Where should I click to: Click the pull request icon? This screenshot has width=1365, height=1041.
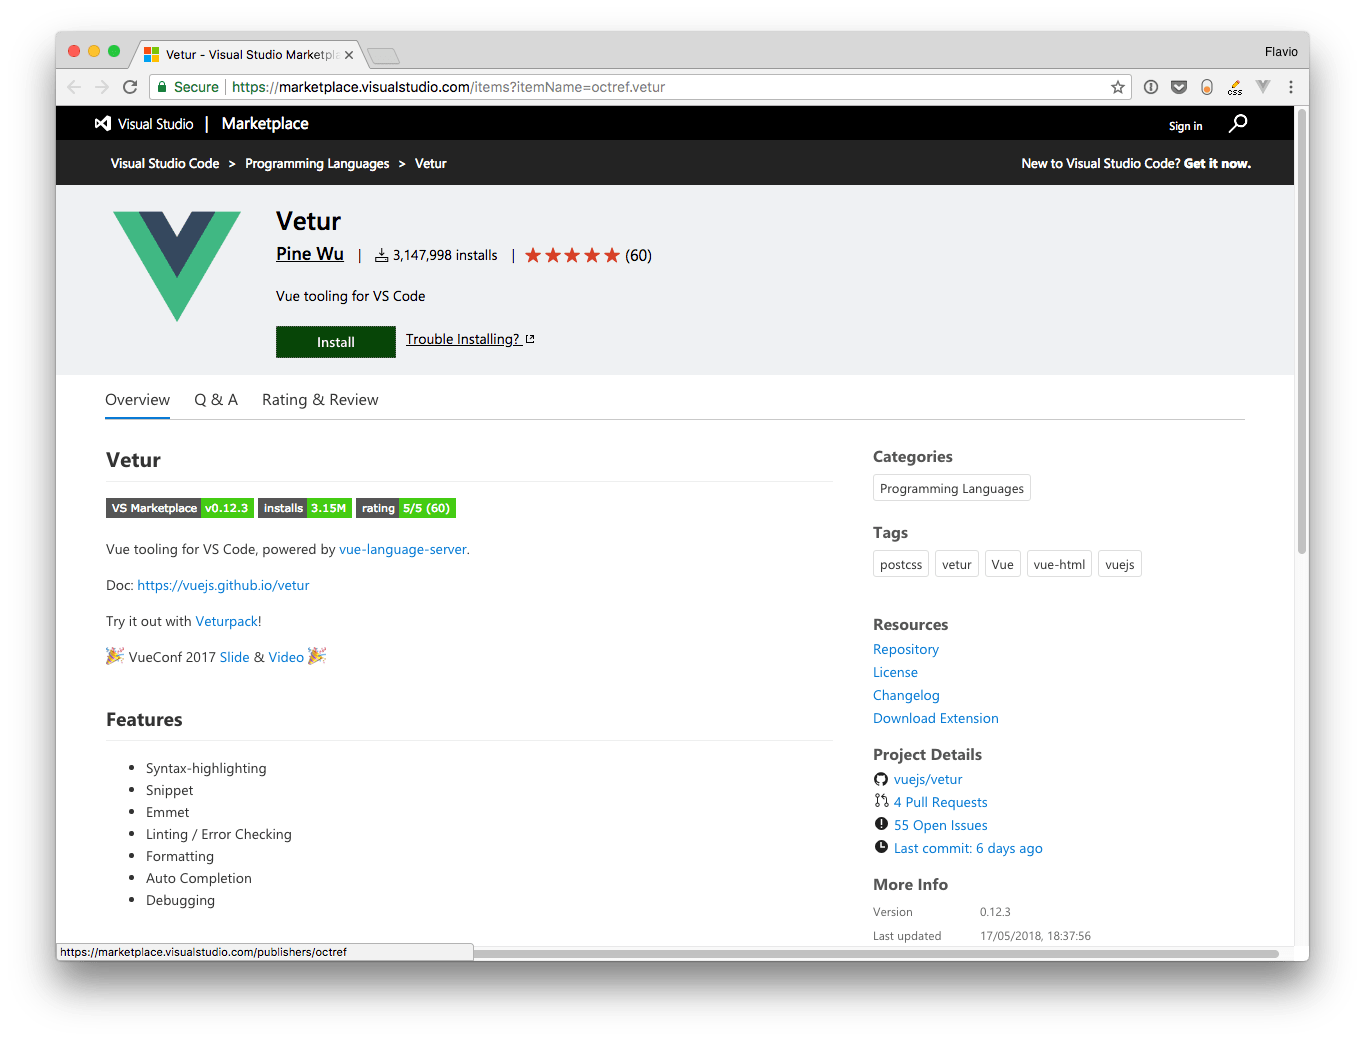click(x=881, y=801)
